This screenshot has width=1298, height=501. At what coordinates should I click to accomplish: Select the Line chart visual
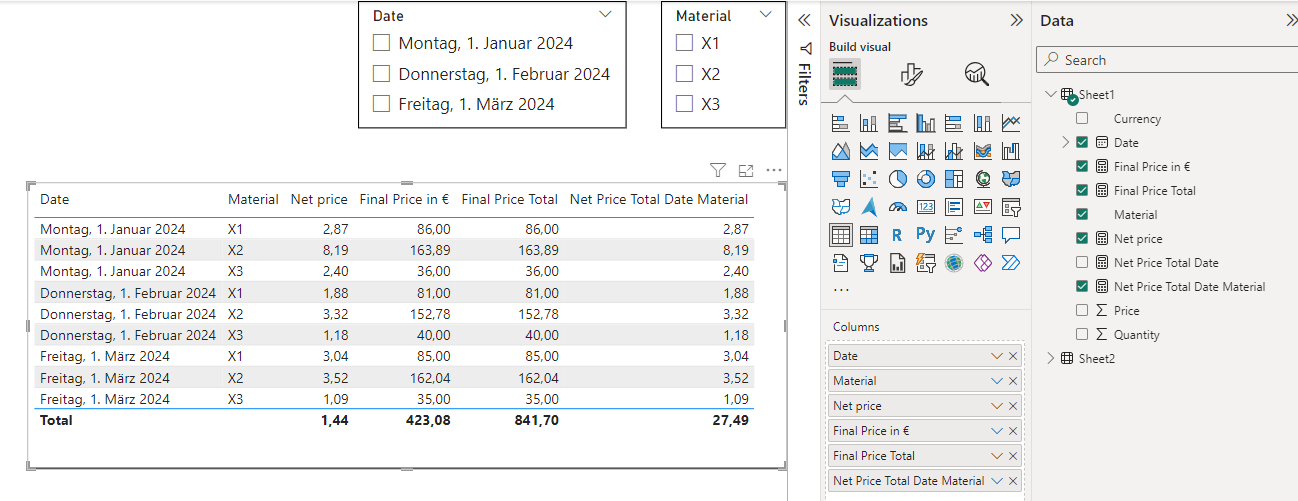pos(1011,124)
